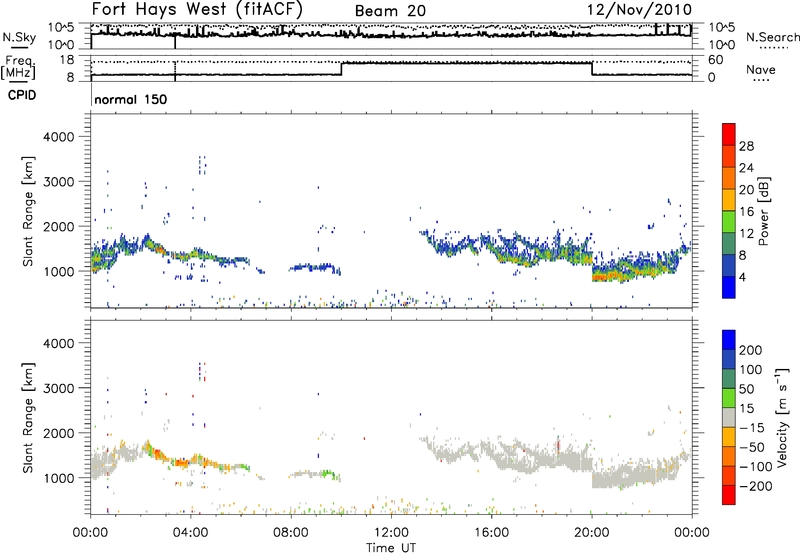Screen dimensions: 800x554
Task: Click the 'Fort Hays West (fitACF)' title
Action: click(197, 10)
